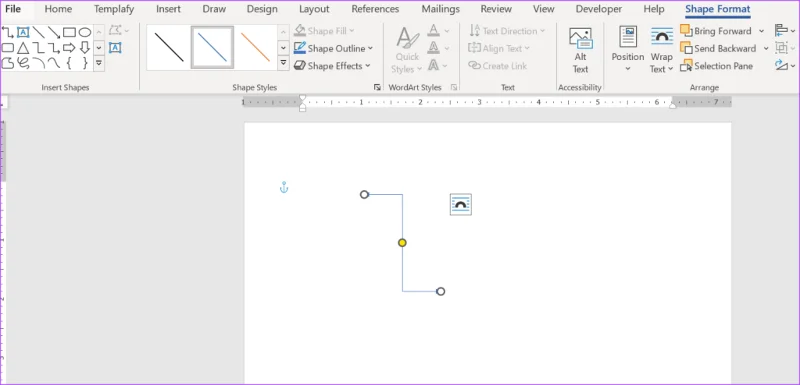Switch to the Layout tab

(x=314, y=9)
